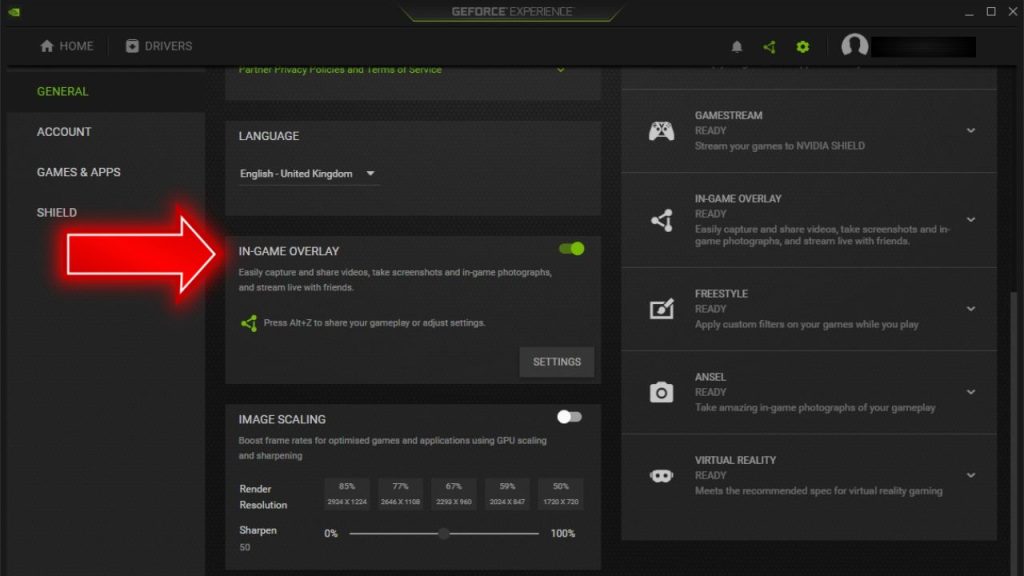Open settings via green gear icon
Image resolution: width=1024 pixels, height=576 pixels.
coord(803,46)
